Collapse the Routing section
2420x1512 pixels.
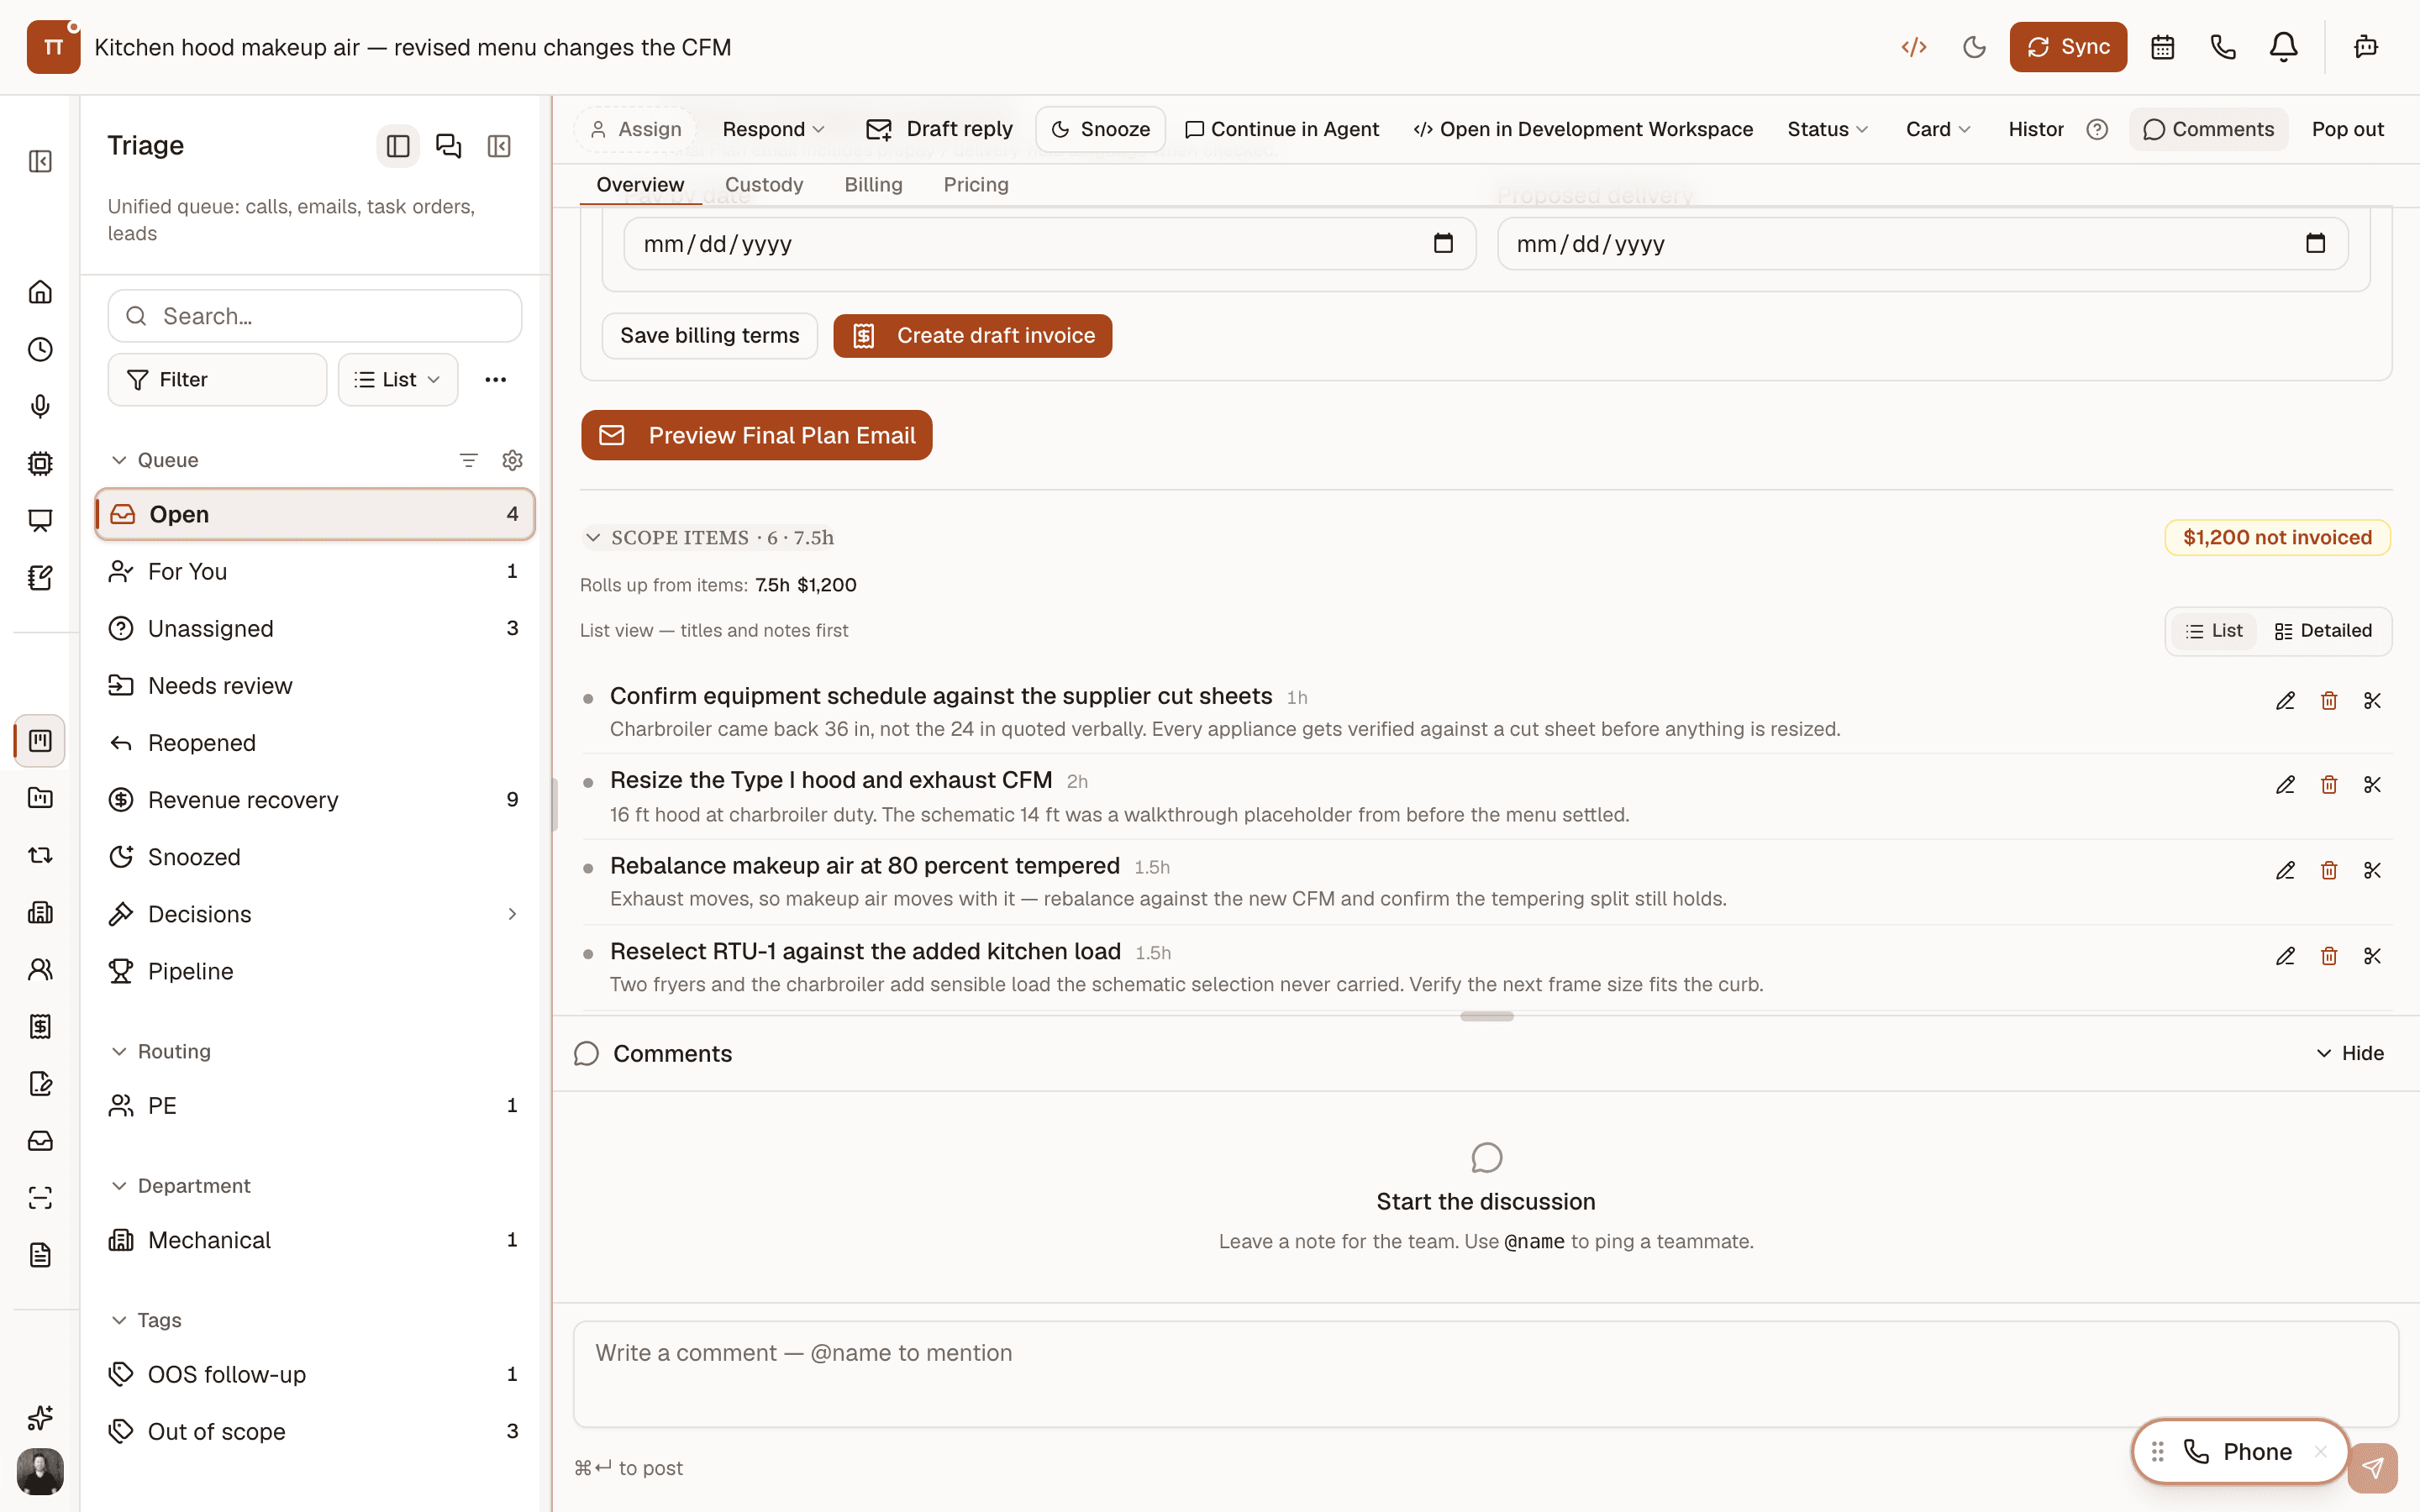pyautogui.click(x=119, y=1051)
